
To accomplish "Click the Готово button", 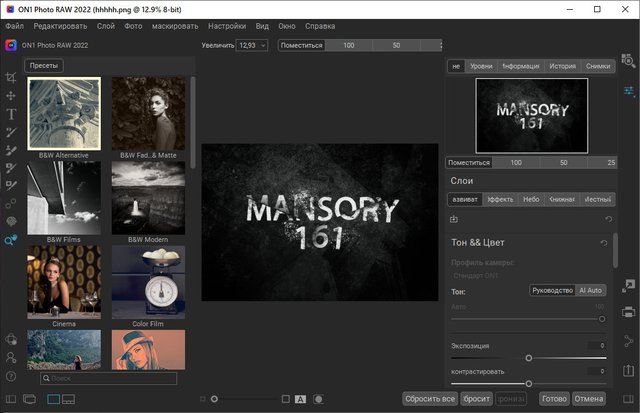I will [x=553, y=398].
